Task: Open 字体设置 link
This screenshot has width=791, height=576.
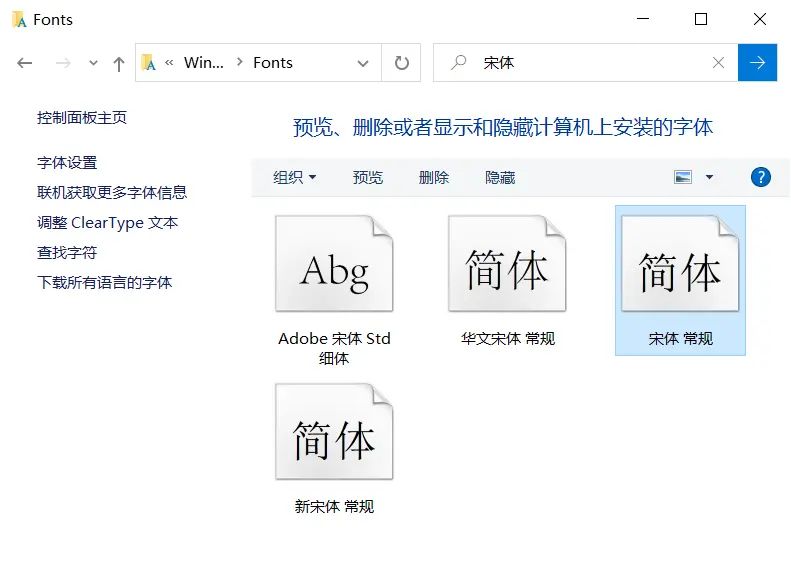Action: tap(67, 162)
